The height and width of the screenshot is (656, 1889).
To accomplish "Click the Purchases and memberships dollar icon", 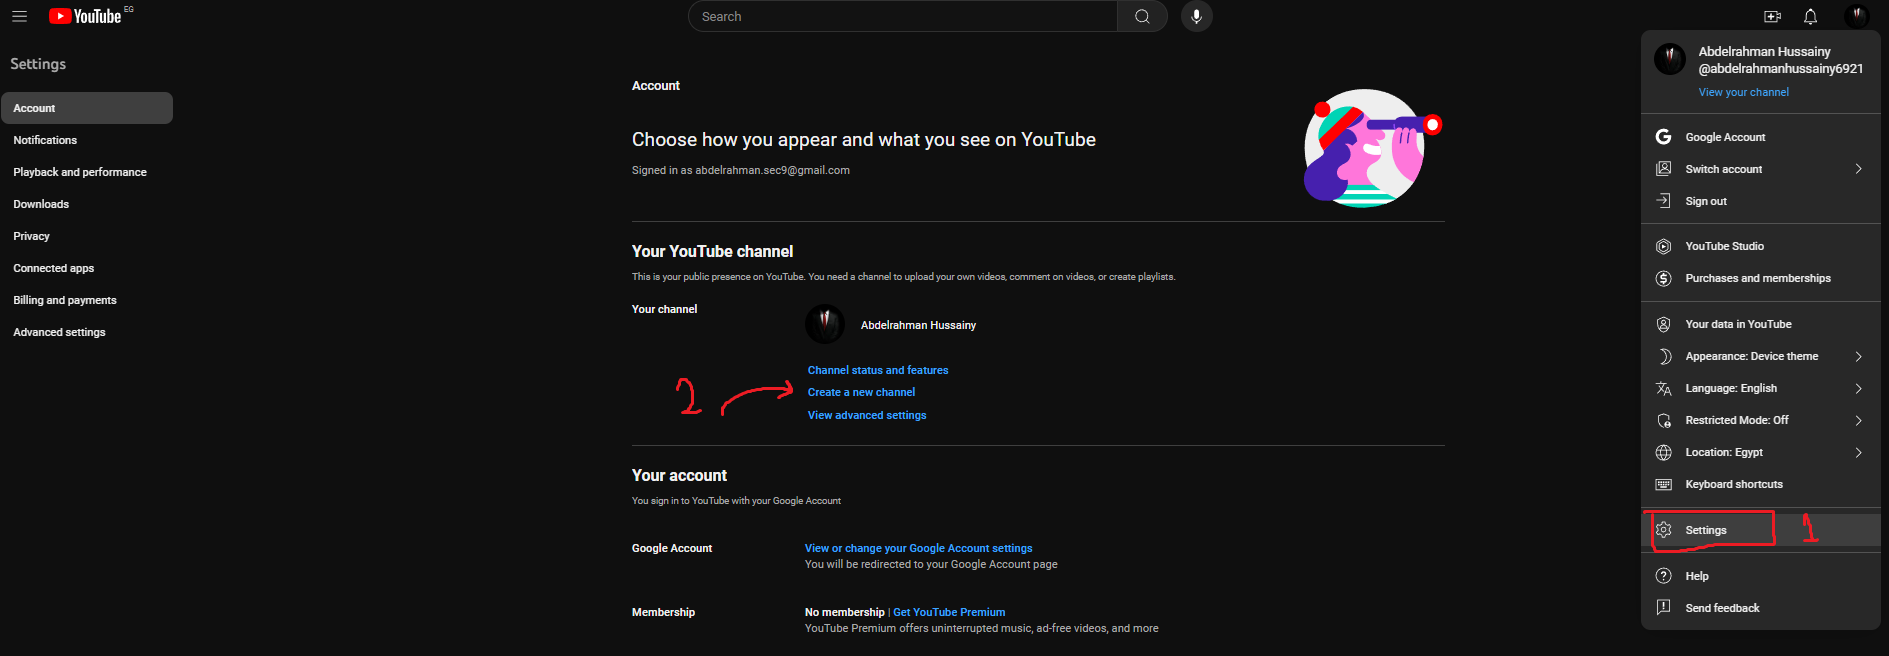I will pos(1663,278).
